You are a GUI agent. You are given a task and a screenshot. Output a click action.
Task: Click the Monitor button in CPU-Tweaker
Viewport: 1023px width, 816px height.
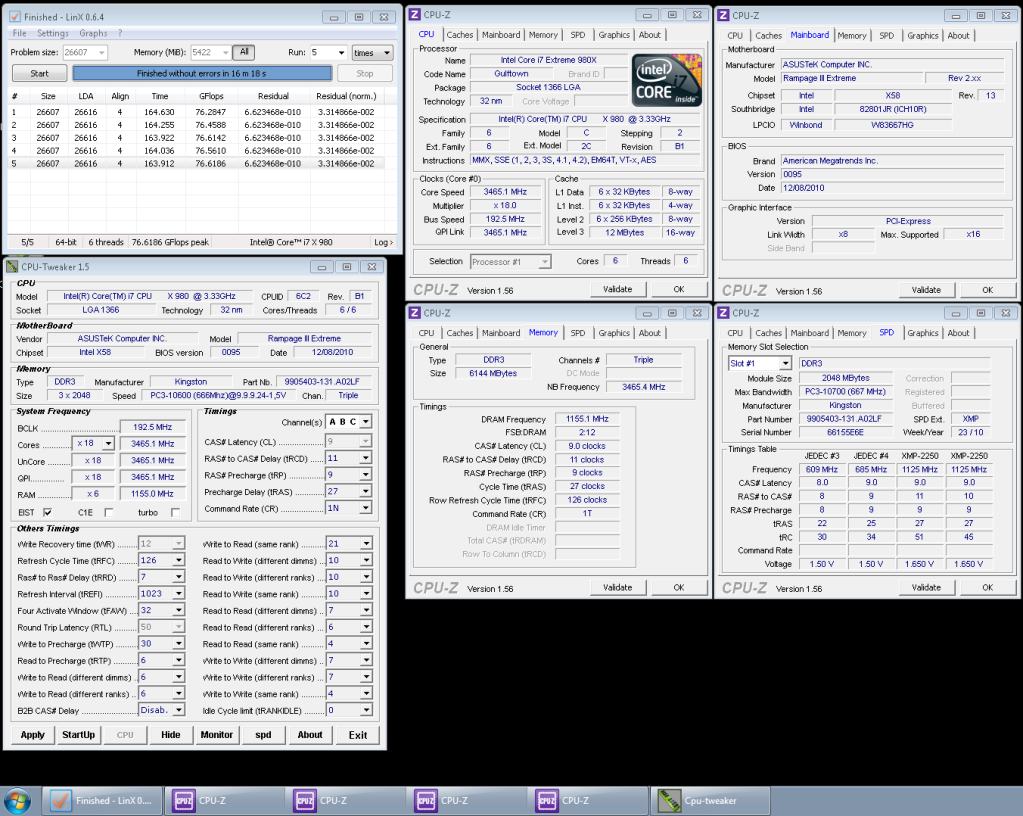pos(217,734)
